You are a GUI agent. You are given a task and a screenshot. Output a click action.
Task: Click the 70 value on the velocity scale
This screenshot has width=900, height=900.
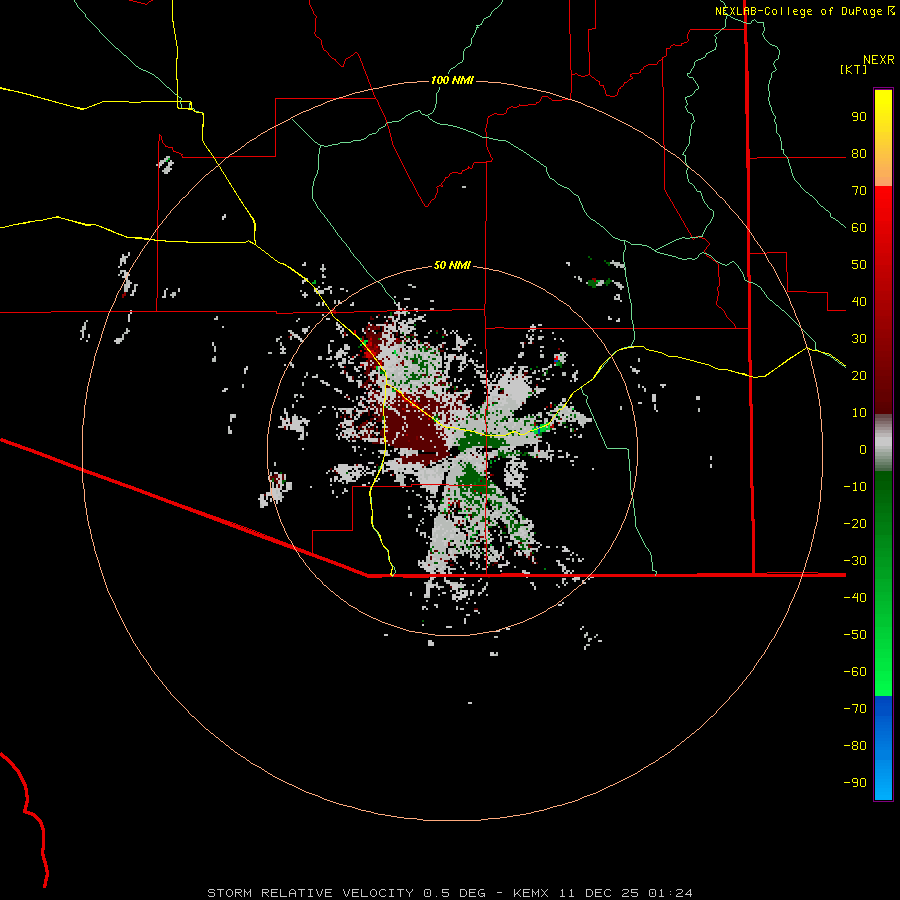pyautogui.click(x=859, y=191)
